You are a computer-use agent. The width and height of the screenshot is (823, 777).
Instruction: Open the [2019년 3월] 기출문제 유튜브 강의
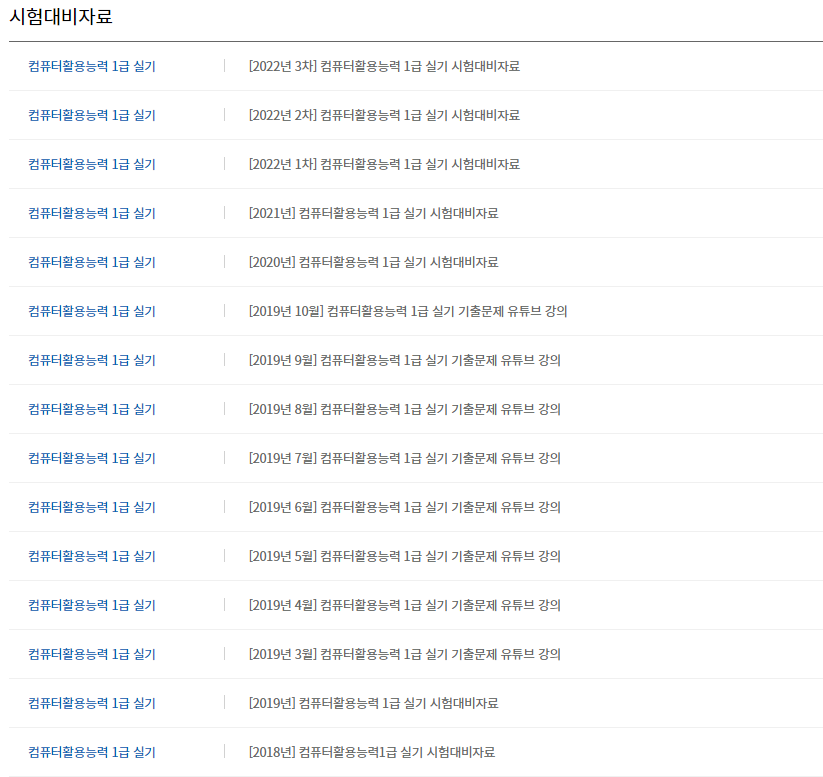pos(404,655)
